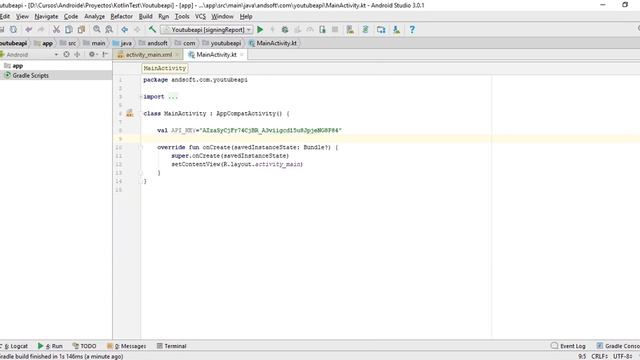
Task: Click the Scroll from Source target icon
Action: 67,54
